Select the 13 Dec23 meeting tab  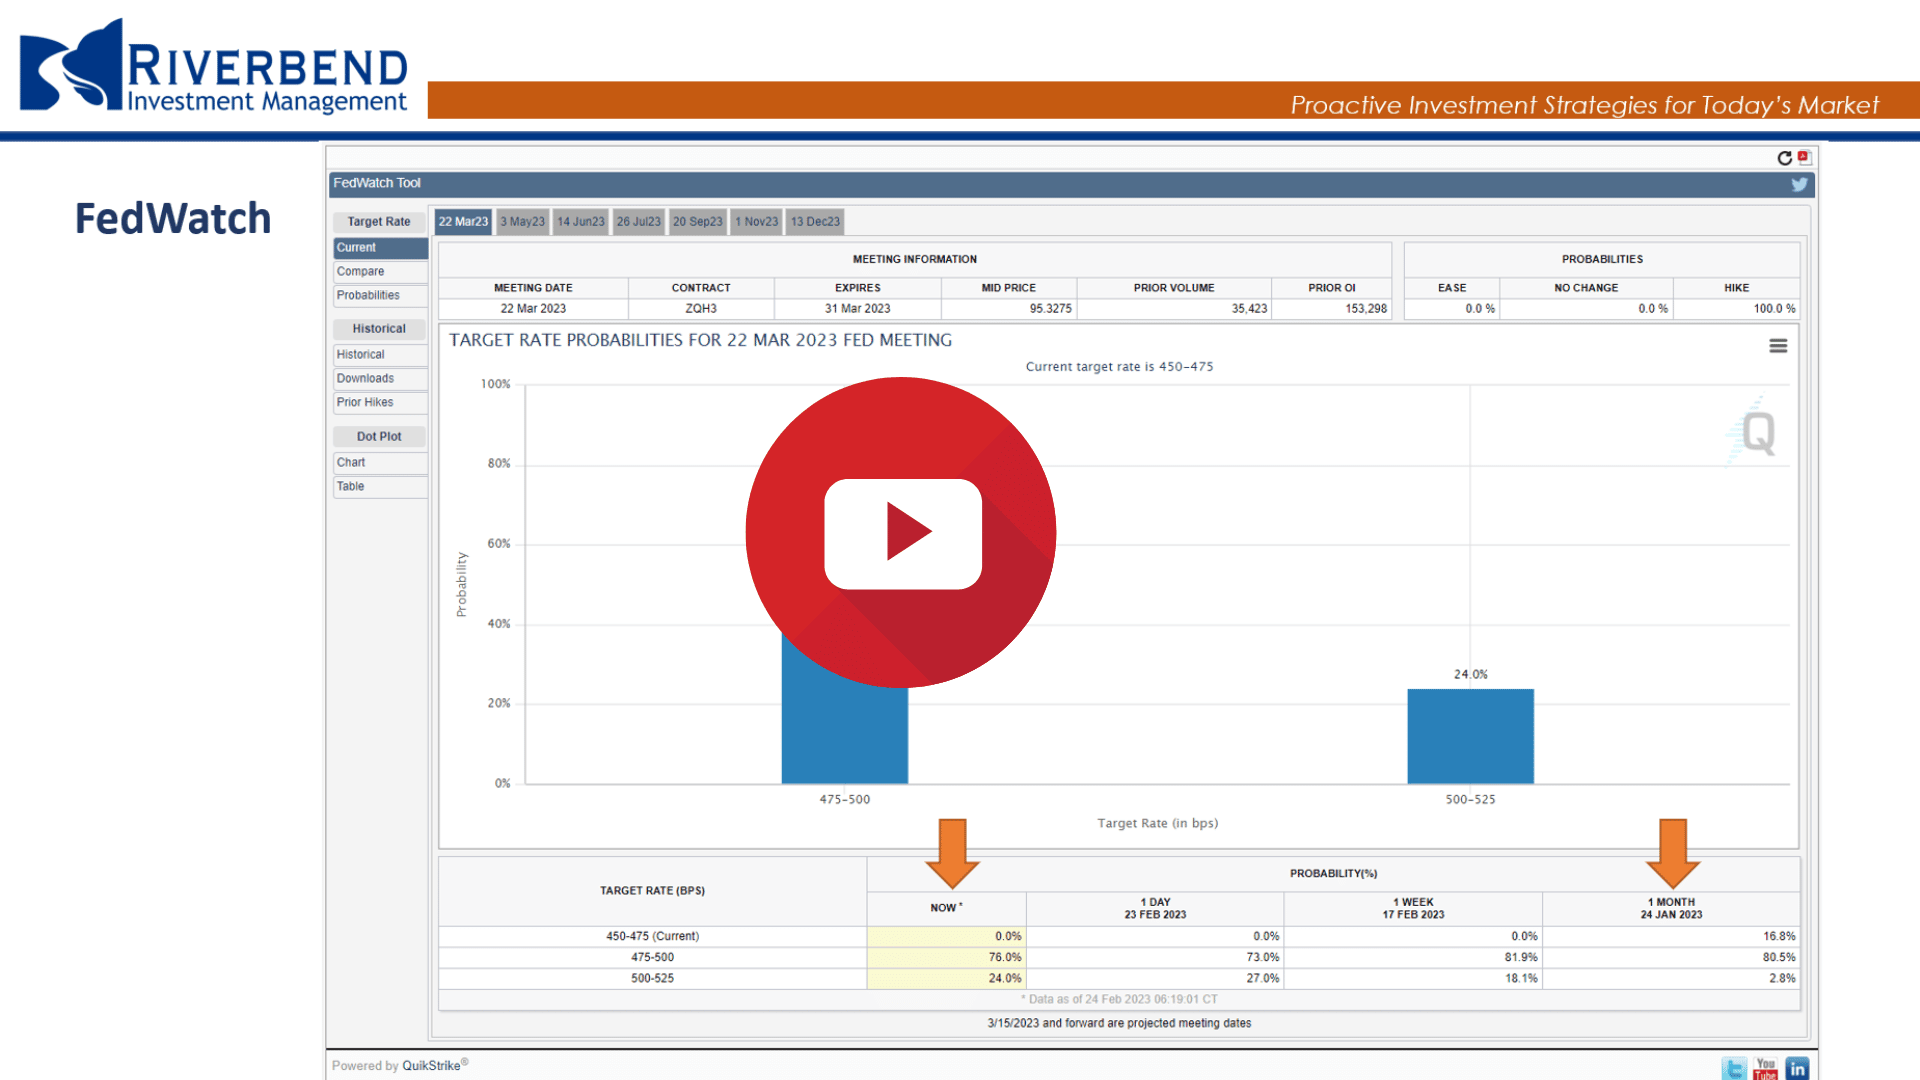pyautogui.click(x=815, y=222)
